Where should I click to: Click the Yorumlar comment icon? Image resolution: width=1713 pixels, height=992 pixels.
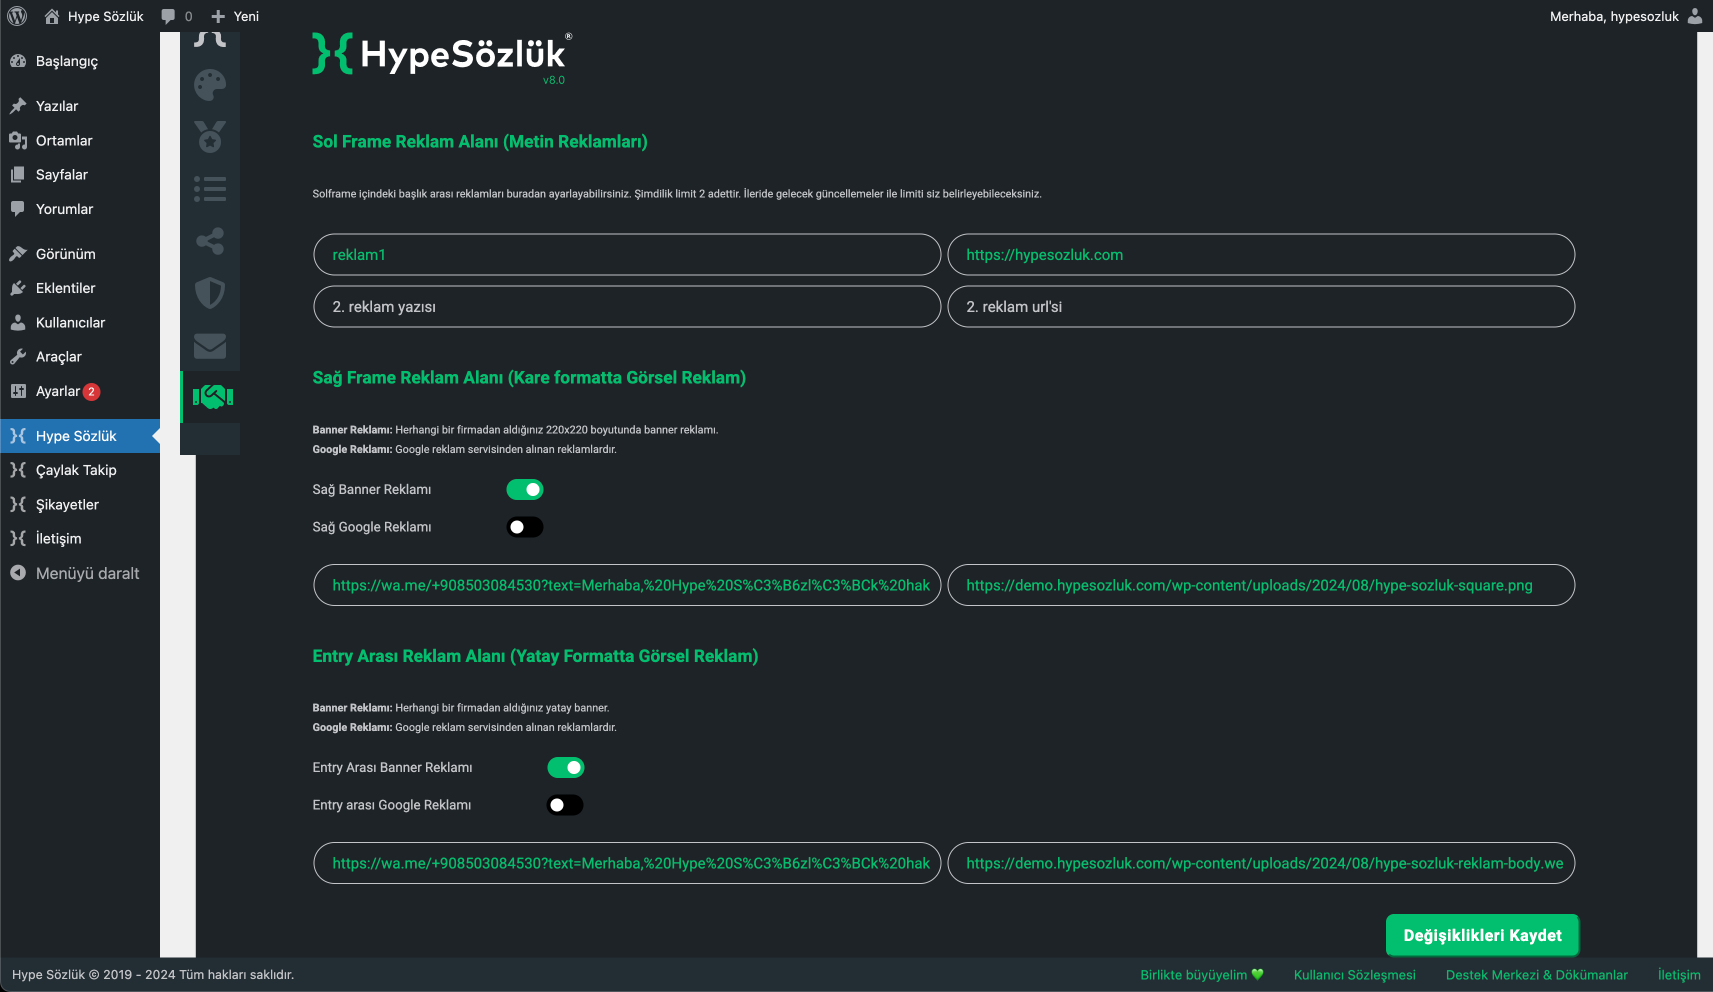click(18, 209)
